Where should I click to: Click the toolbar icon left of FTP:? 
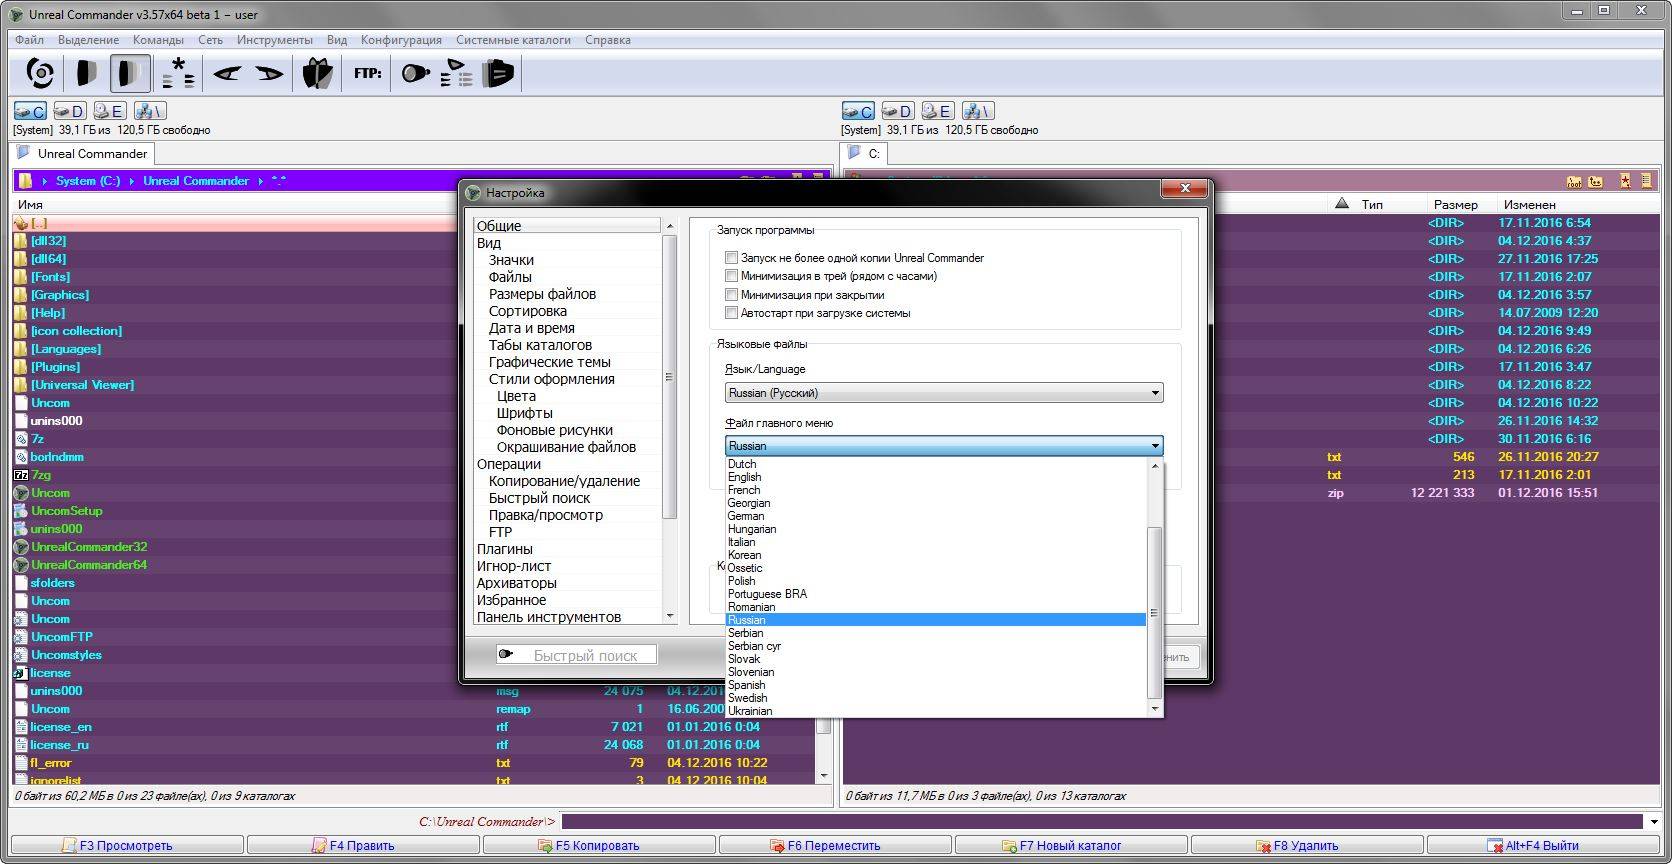tap(317, 73)
